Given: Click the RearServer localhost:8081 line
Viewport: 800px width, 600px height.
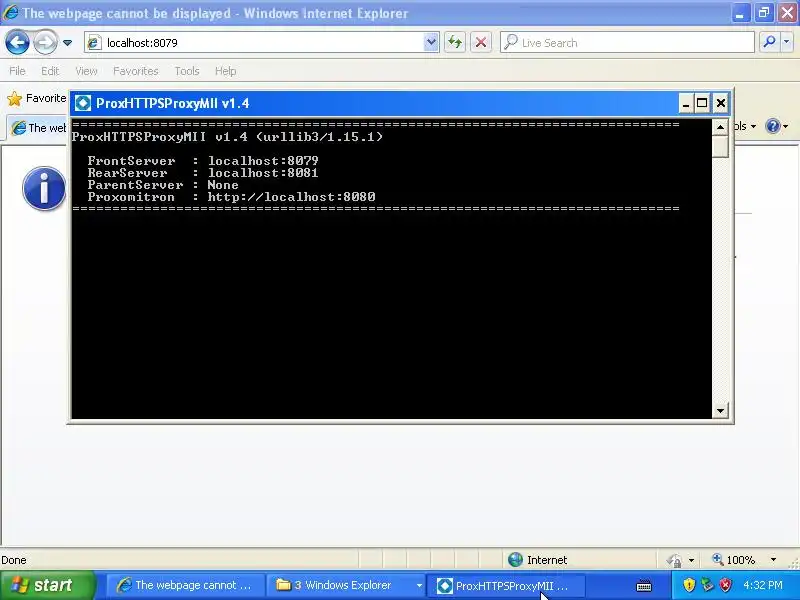Looking at the screenshot, I should (203, 173).
